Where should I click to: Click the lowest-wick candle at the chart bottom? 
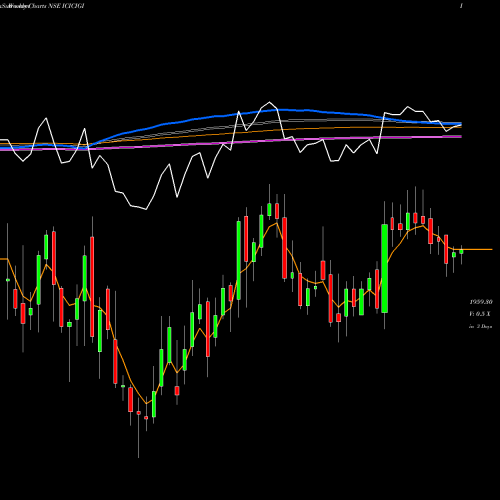139,413
